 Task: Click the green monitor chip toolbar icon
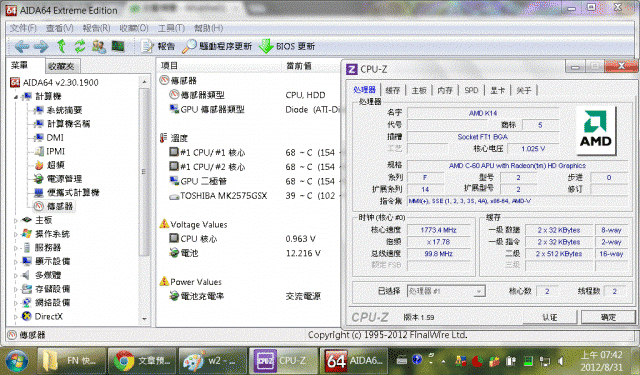tap(118, 46)
